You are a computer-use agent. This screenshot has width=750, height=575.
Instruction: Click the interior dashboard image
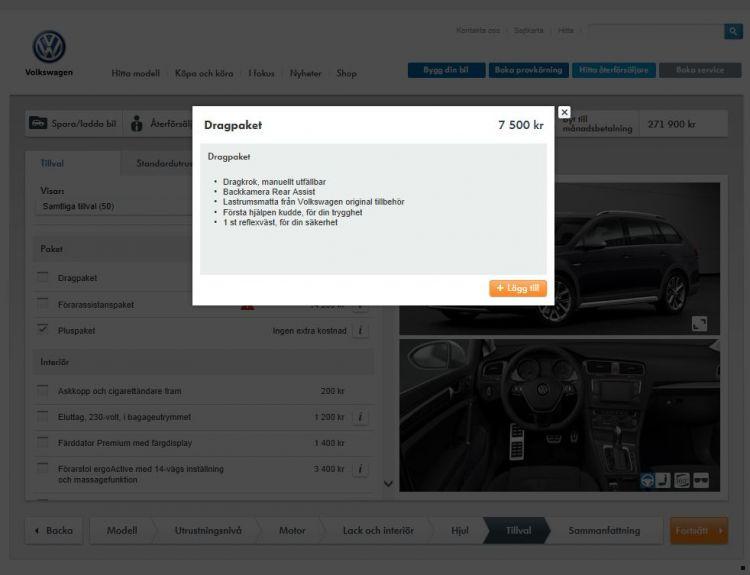point(559,415)
